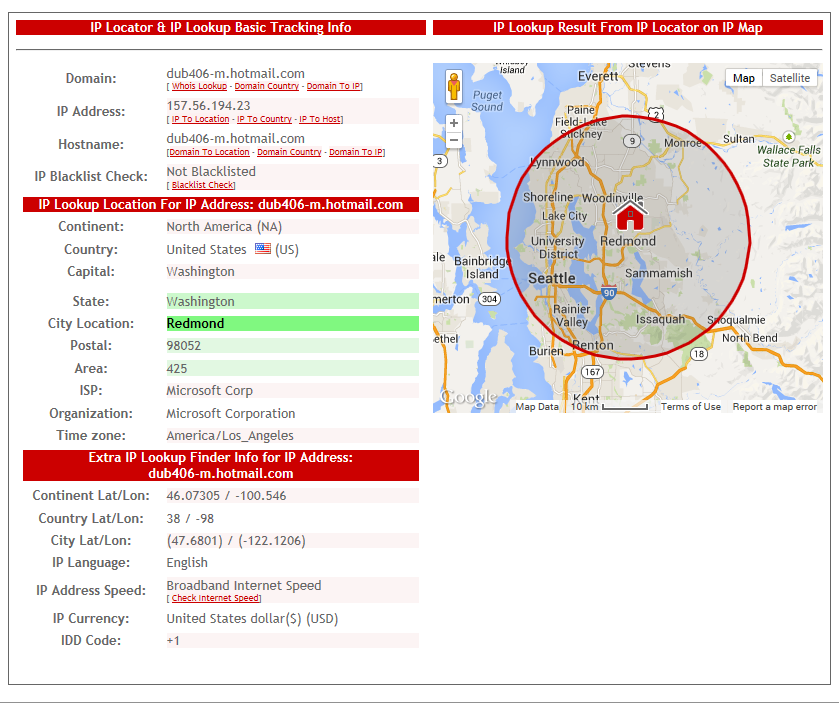This screenshot has width=839, height=704.
Task: Zoom out on the map
Action: (454, 140)
